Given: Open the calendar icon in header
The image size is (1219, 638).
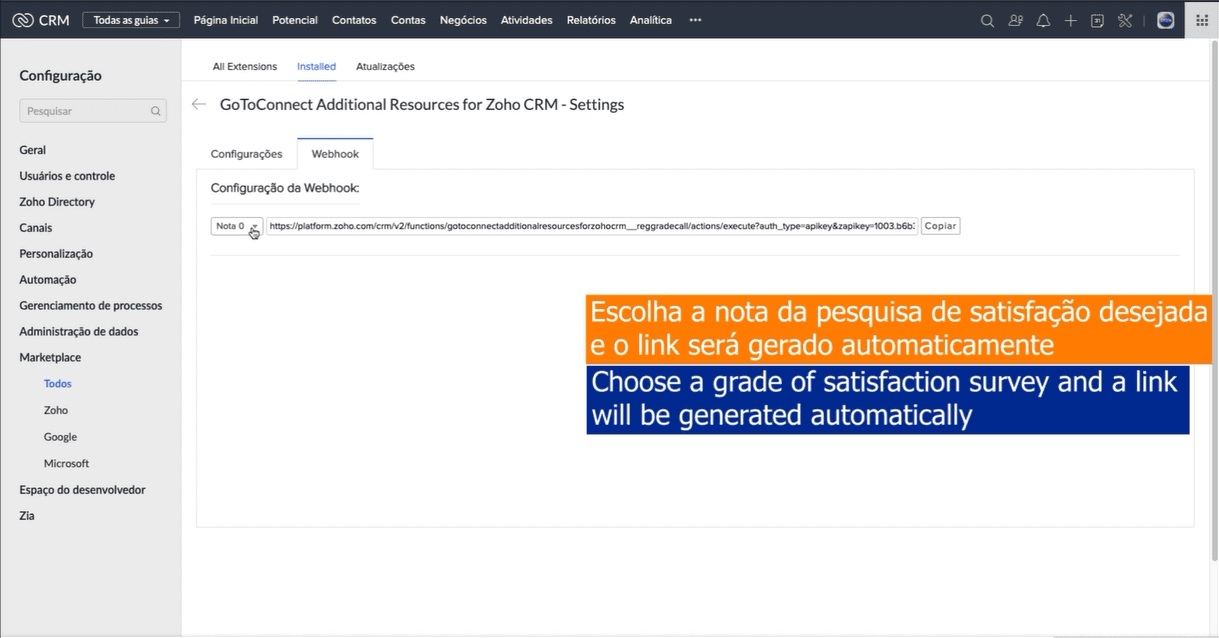Looking at the screenshot, I should pyautogui.click(x=1097, y=20).
